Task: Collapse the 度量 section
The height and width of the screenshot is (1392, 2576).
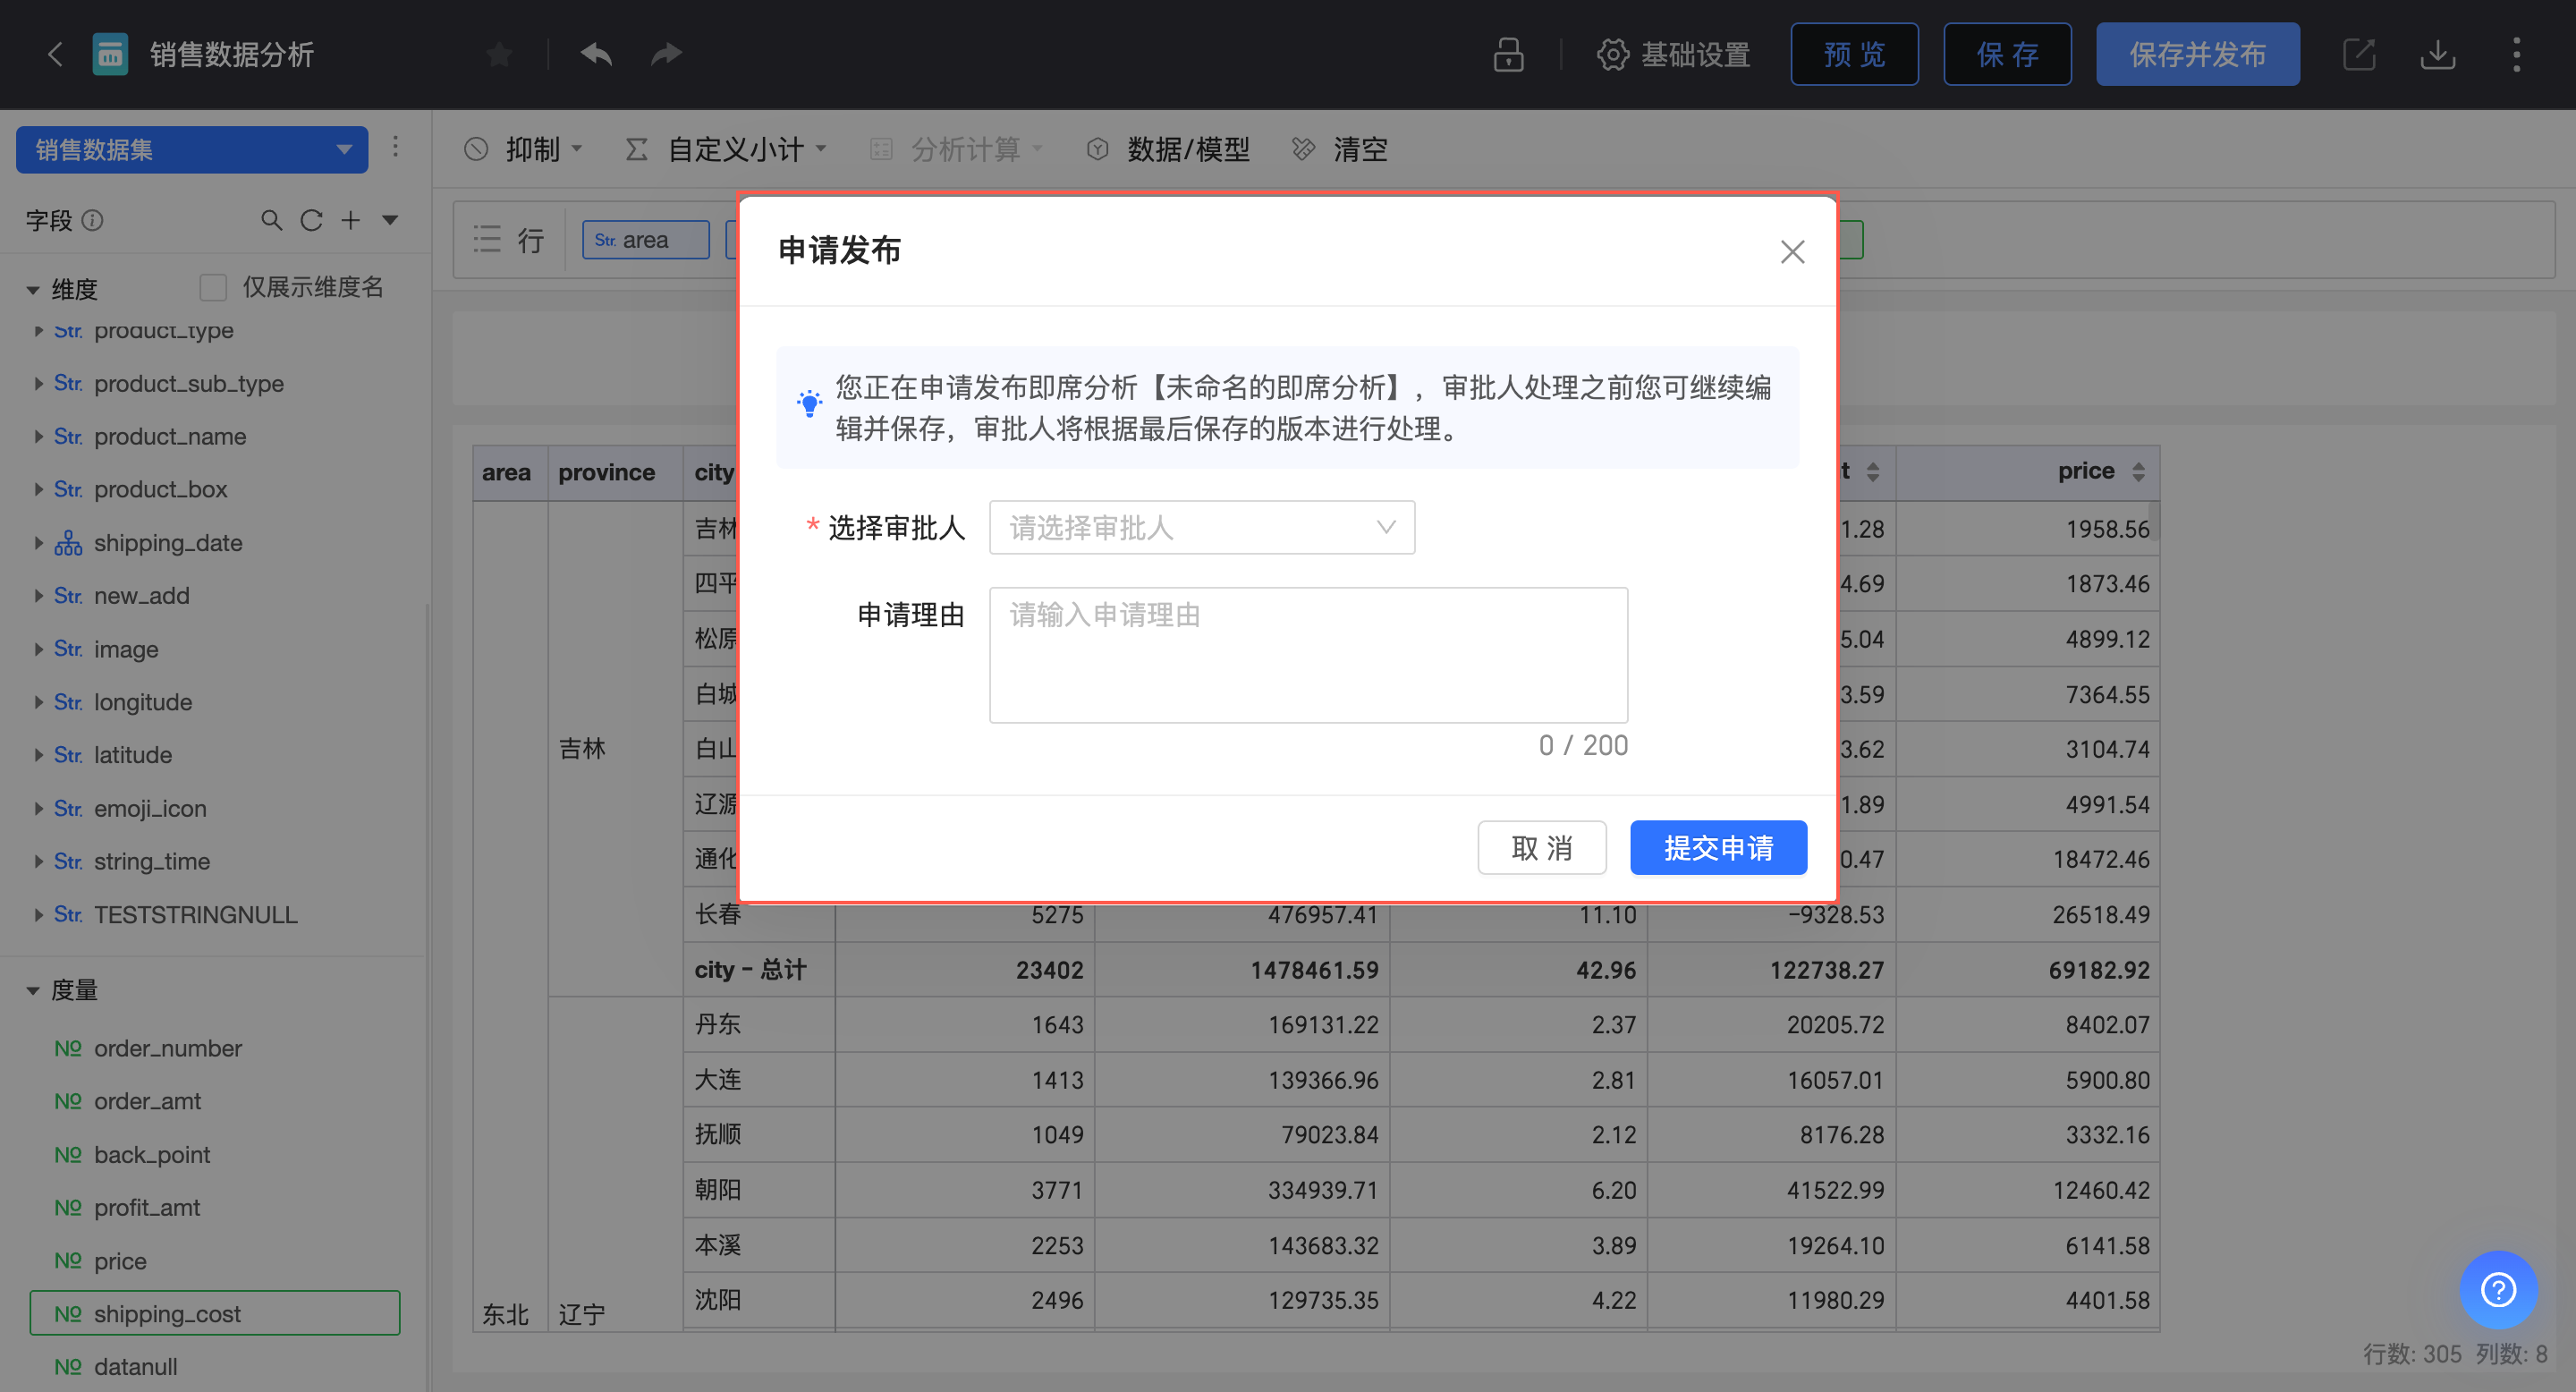Action: [x=33, y=990]
